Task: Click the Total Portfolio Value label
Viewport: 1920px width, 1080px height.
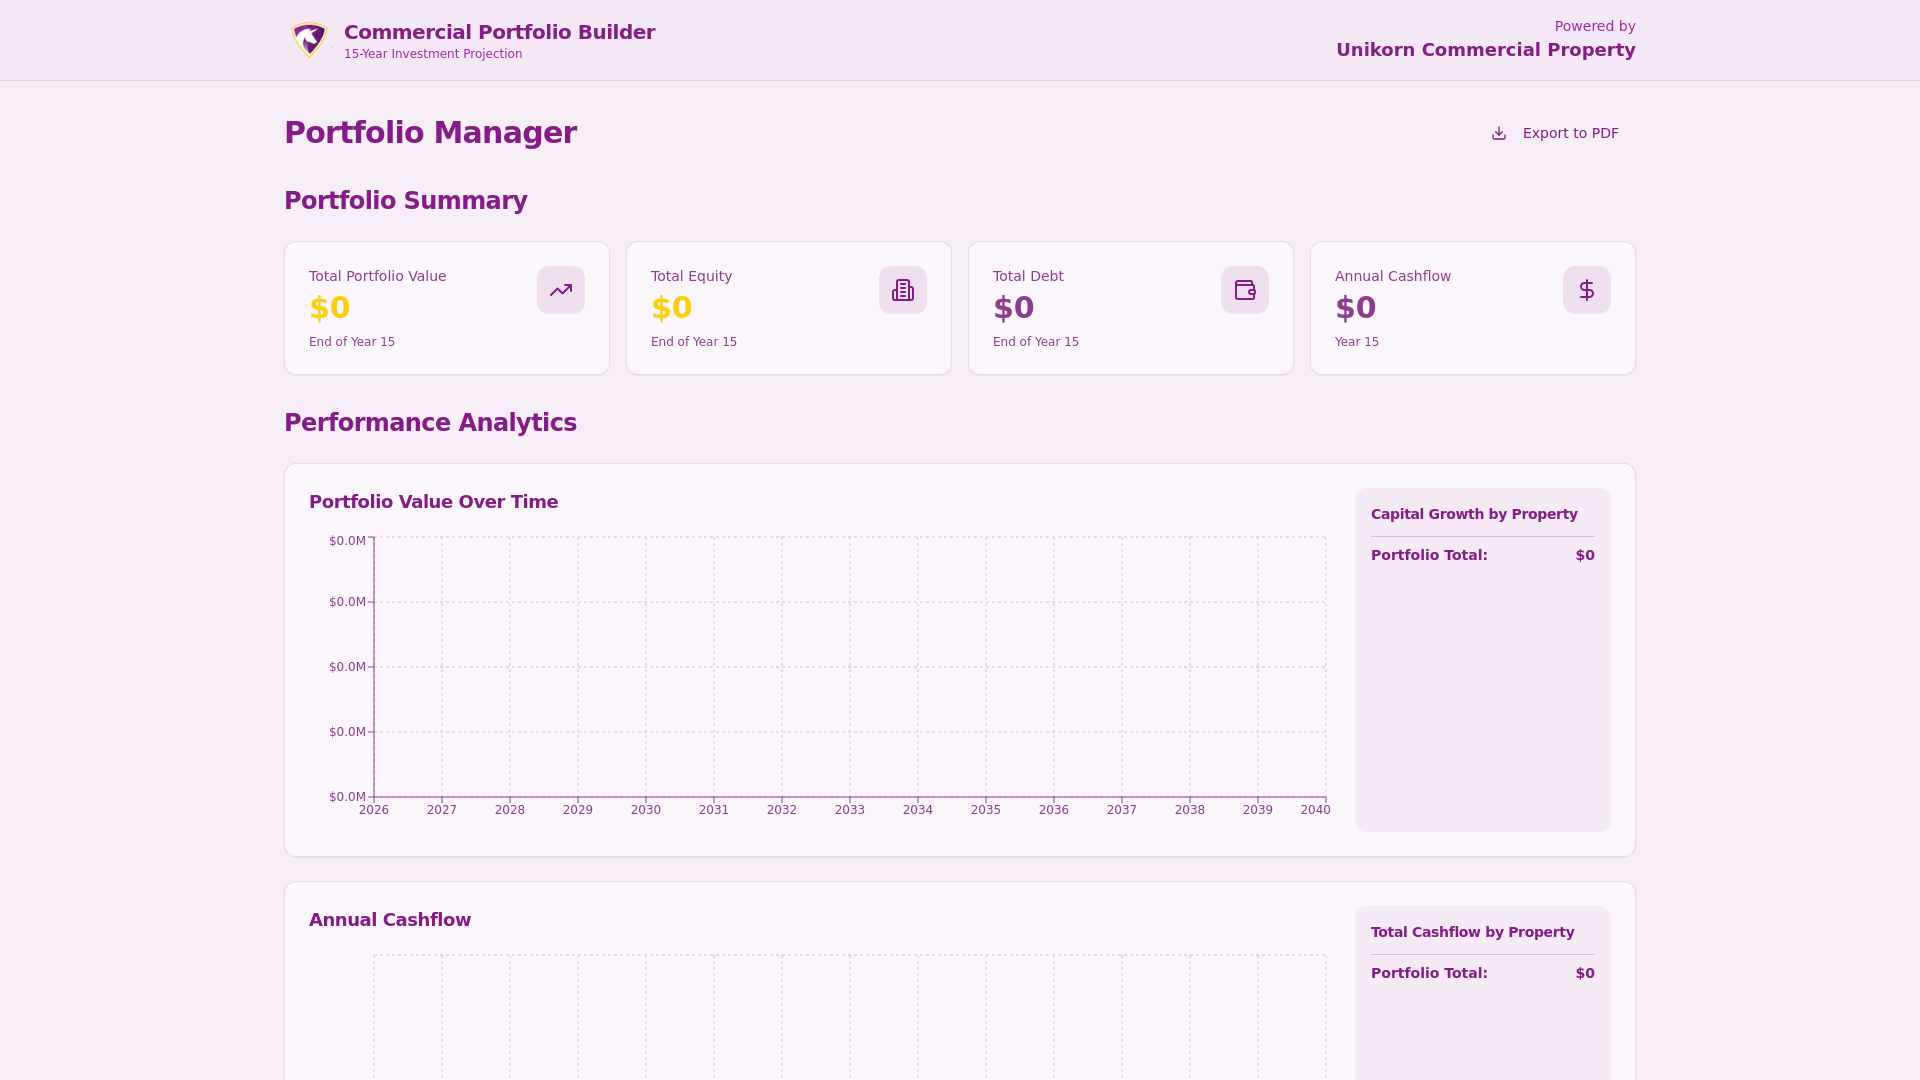Action: pos(377,276)
